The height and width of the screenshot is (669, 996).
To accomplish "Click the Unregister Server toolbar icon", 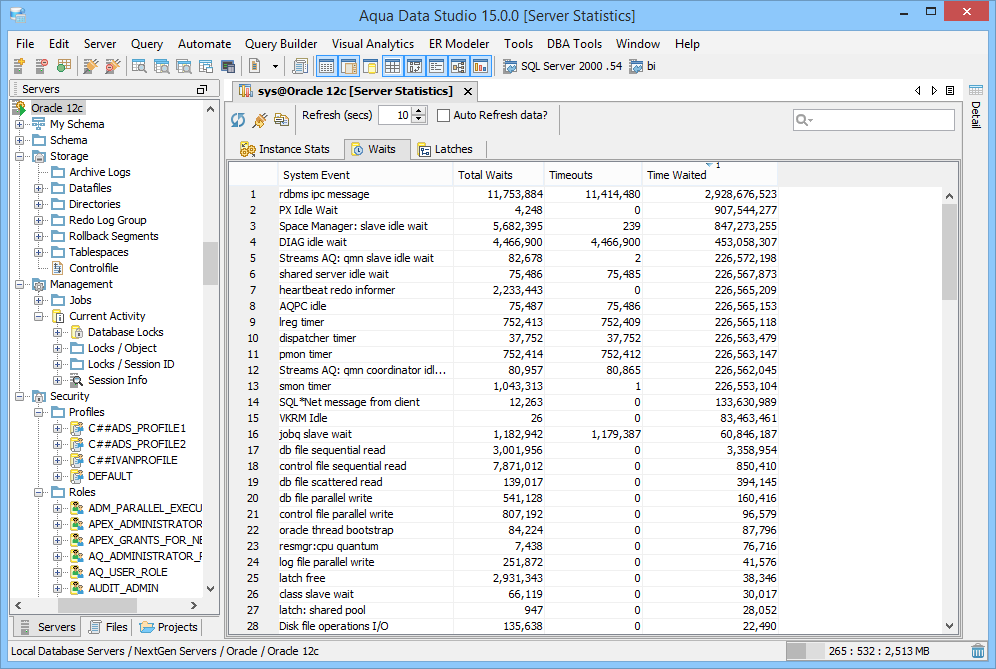I will click(x=41, y=66).
